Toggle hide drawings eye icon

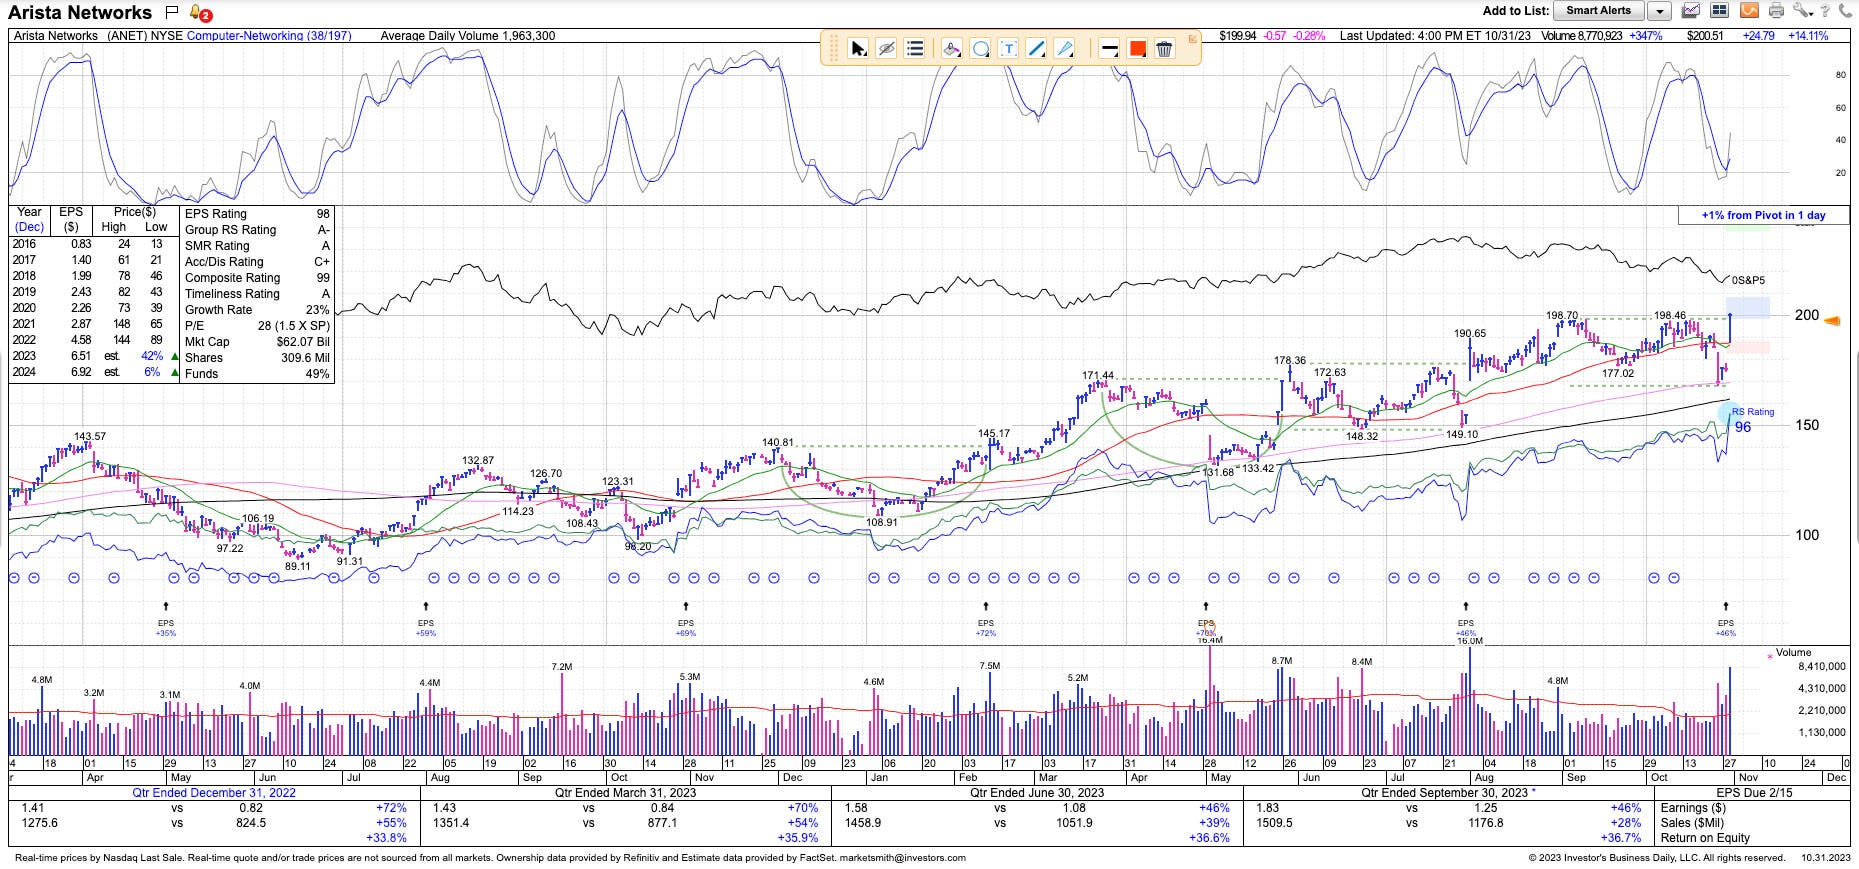886,48
